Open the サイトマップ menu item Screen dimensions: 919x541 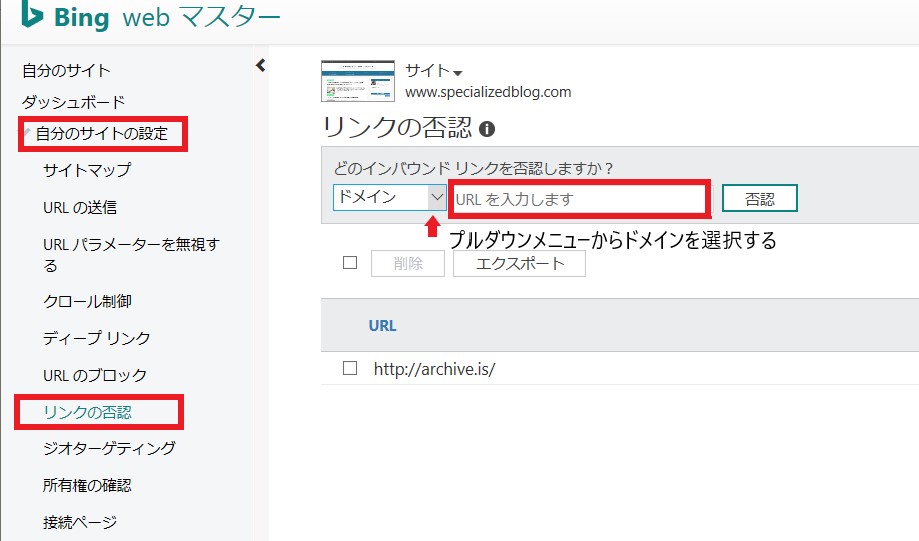pos(87,170)
